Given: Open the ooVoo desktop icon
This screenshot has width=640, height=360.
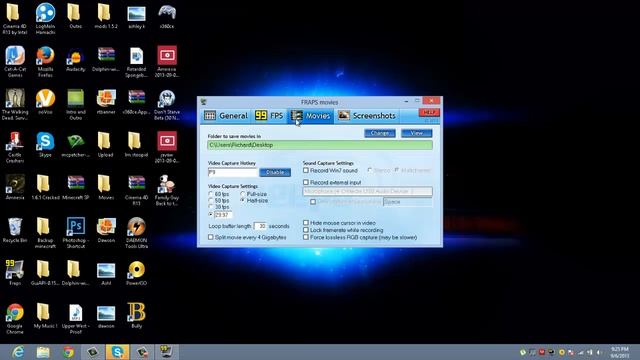Looking at the screenshot, I should pyautogui.click(x=45, y=102).
